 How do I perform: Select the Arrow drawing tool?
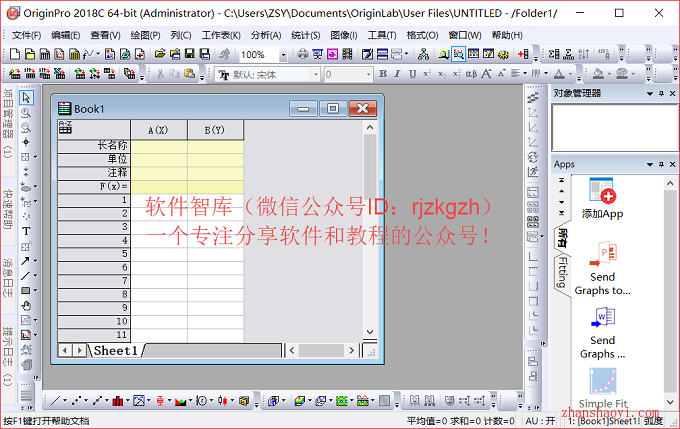(x=25, y=261)
